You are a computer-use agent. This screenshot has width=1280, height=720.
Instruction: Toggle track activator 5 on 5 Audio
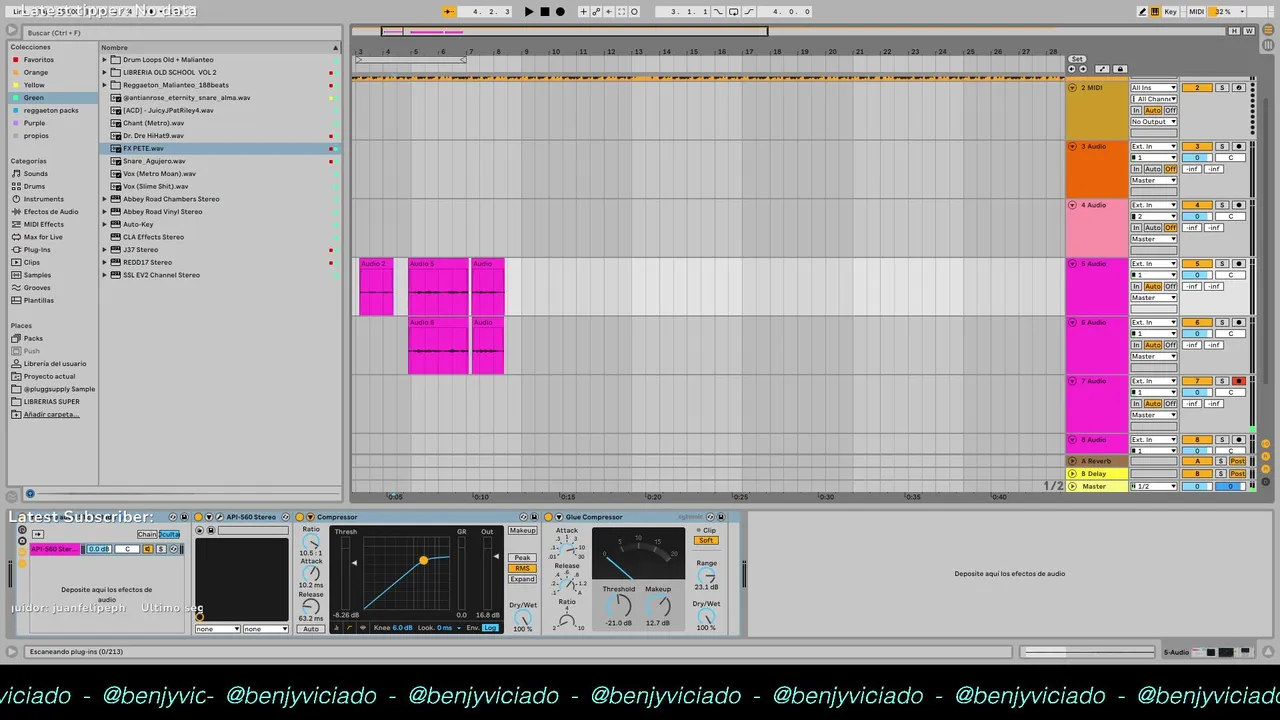[x=1197, y=264]
